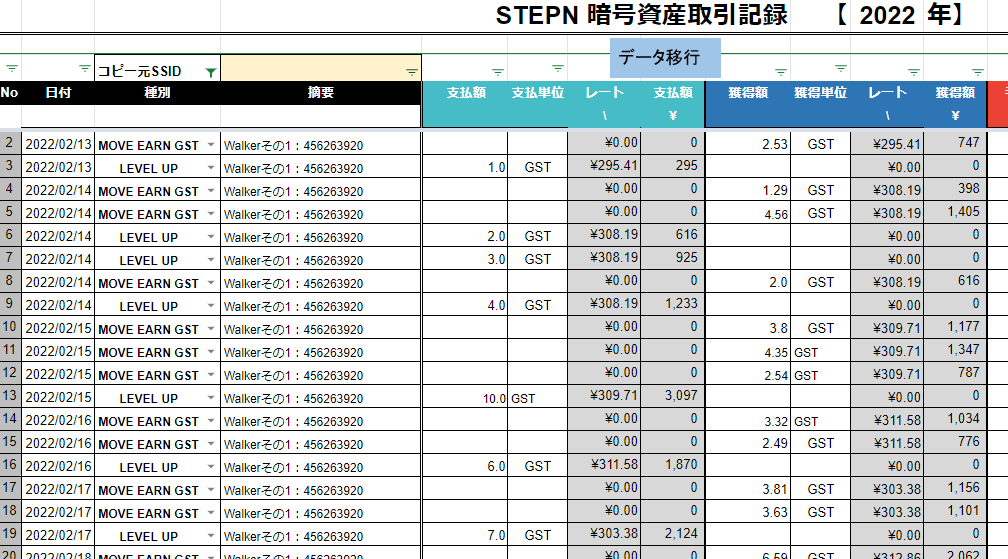Viewport: 1008px width, 559px height.
Task: Select the 3,097 payment cell in row 13
Action: pyautogui.click(x=674, y=397)
